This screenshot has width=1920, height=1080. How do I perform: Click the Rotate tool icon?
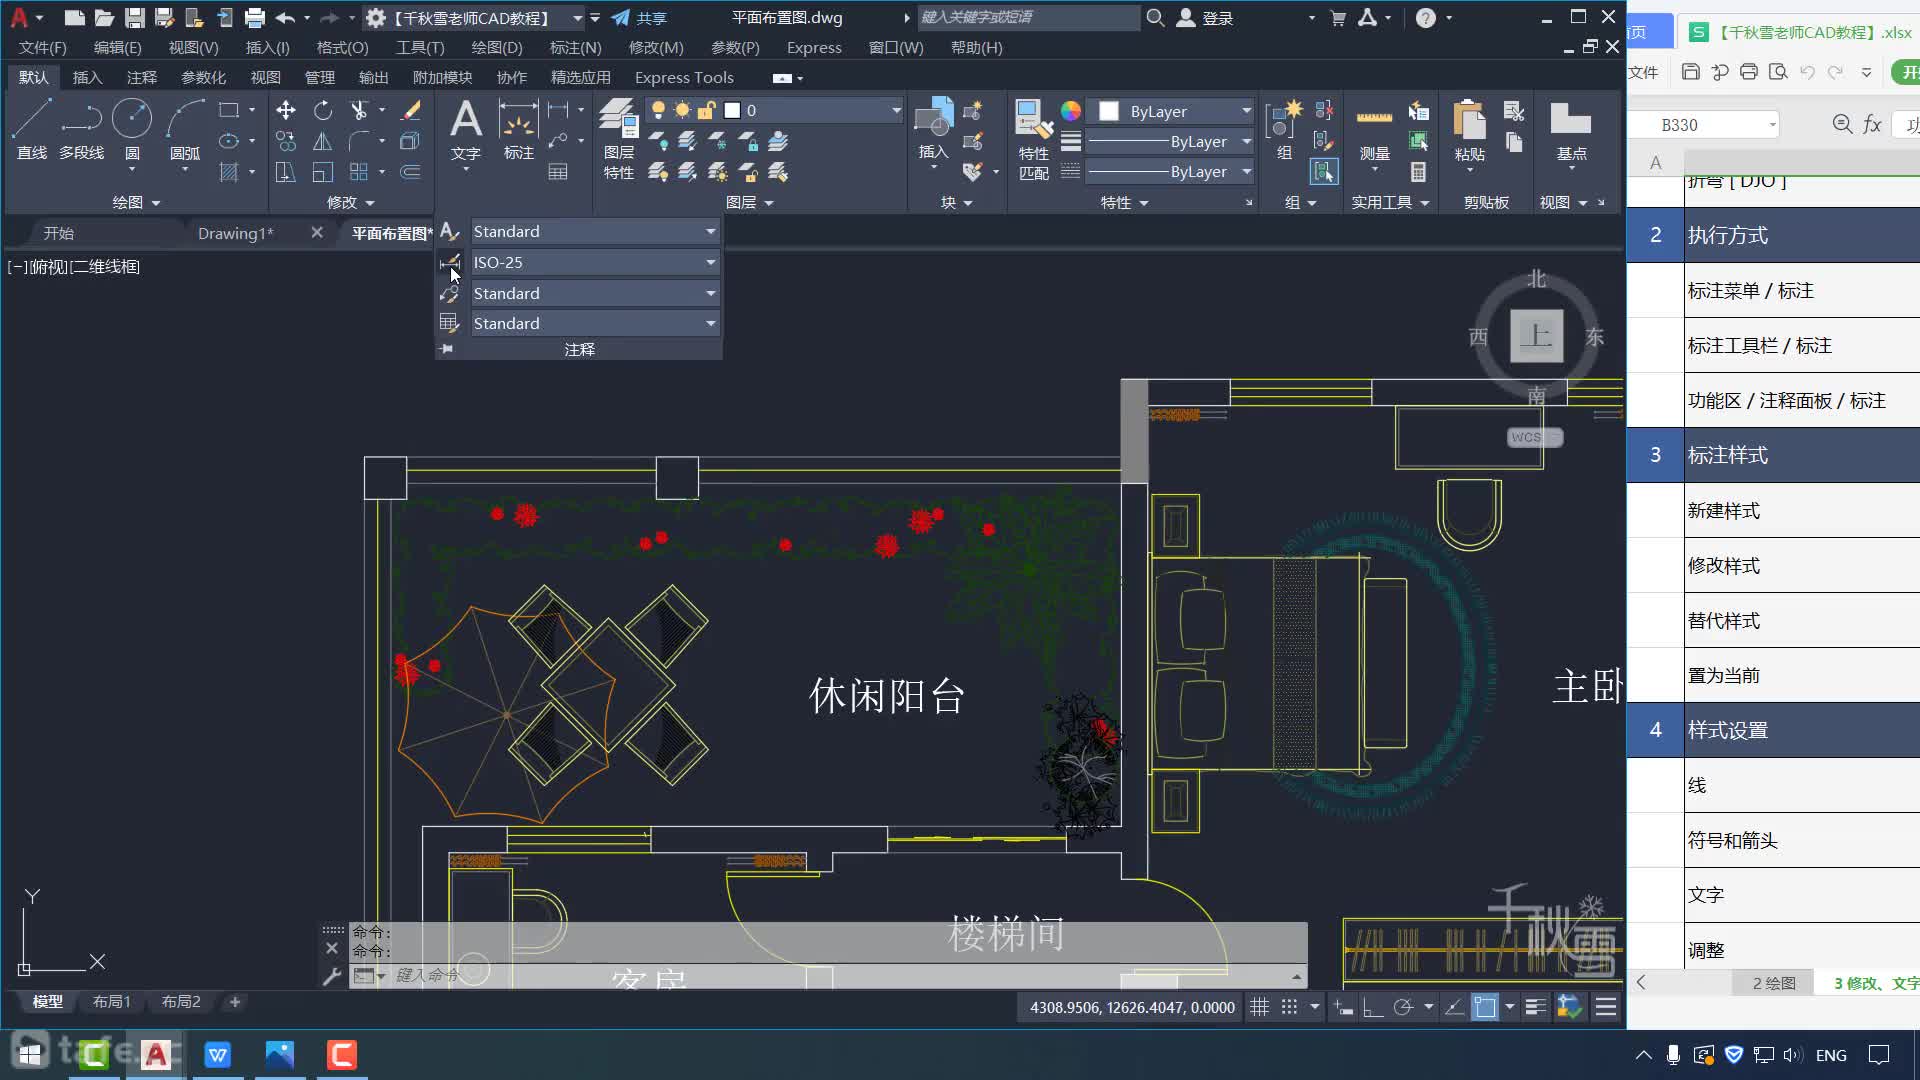click(323, 110)
